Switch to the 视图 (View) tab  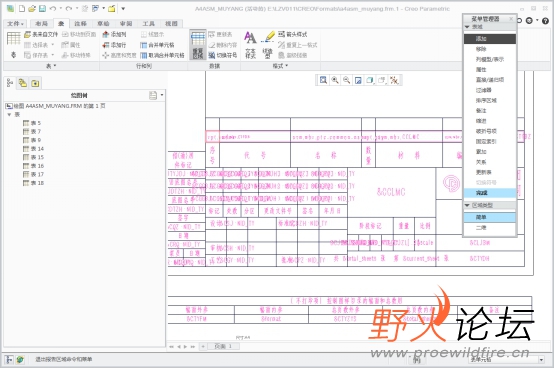tap(171, 24)
